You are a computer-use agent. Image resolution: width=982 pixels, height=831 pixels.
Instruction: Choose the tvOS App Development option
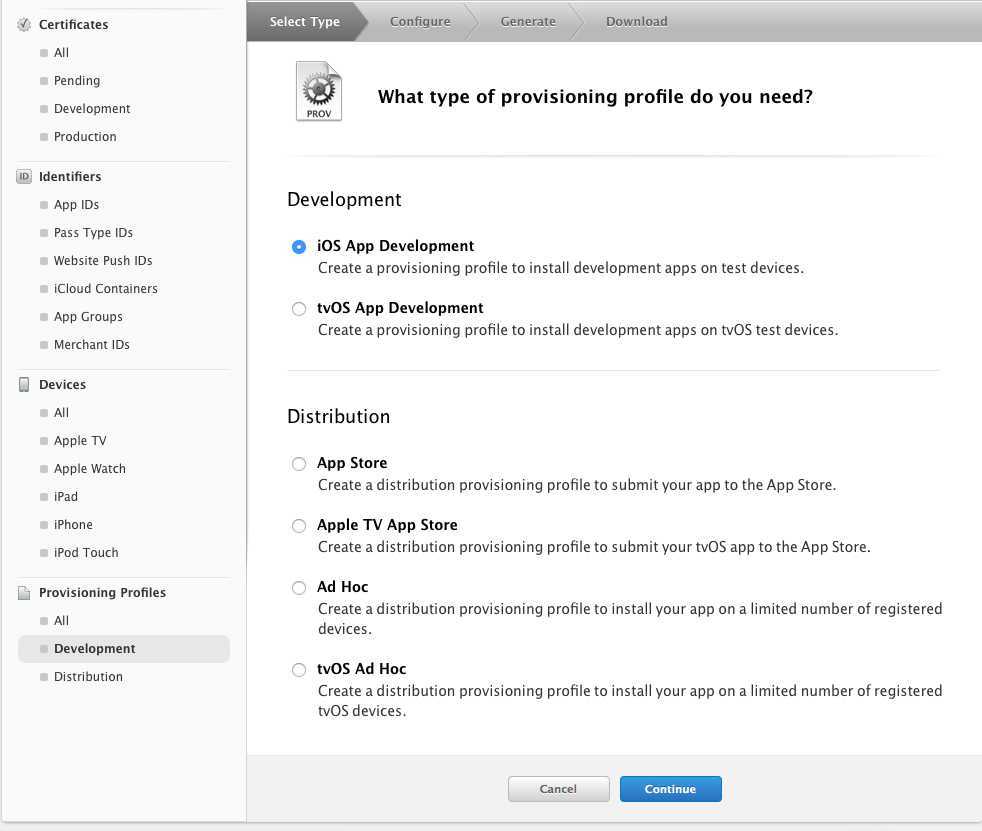(x=299, y=309)
